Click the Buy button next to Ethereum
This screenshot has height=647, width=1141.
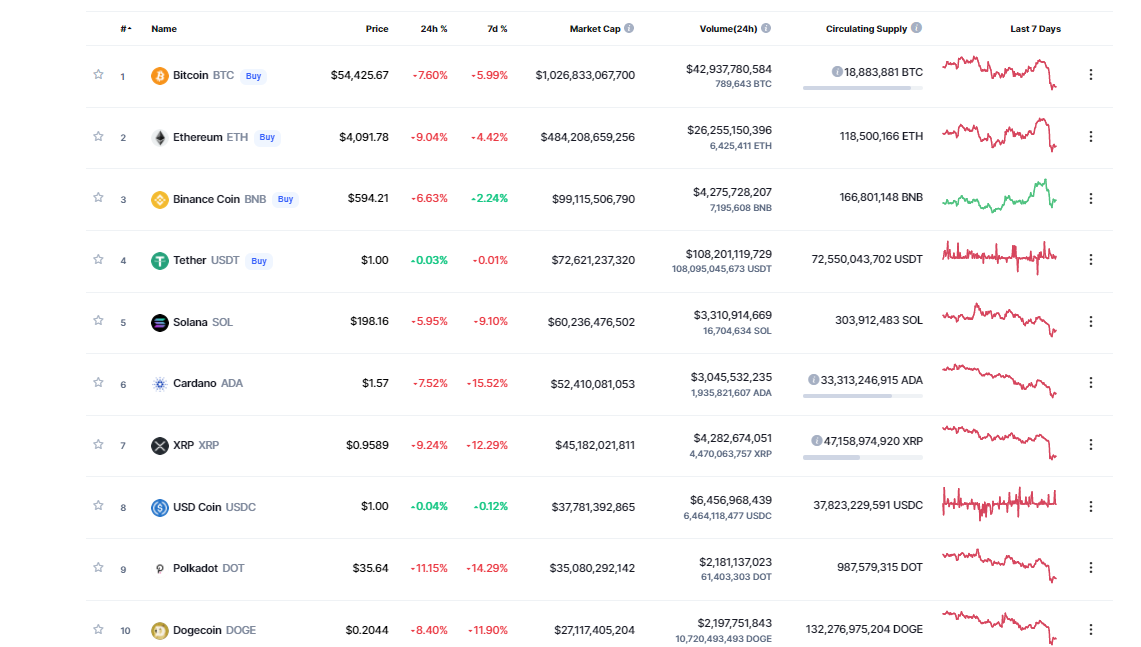[267, 137]
